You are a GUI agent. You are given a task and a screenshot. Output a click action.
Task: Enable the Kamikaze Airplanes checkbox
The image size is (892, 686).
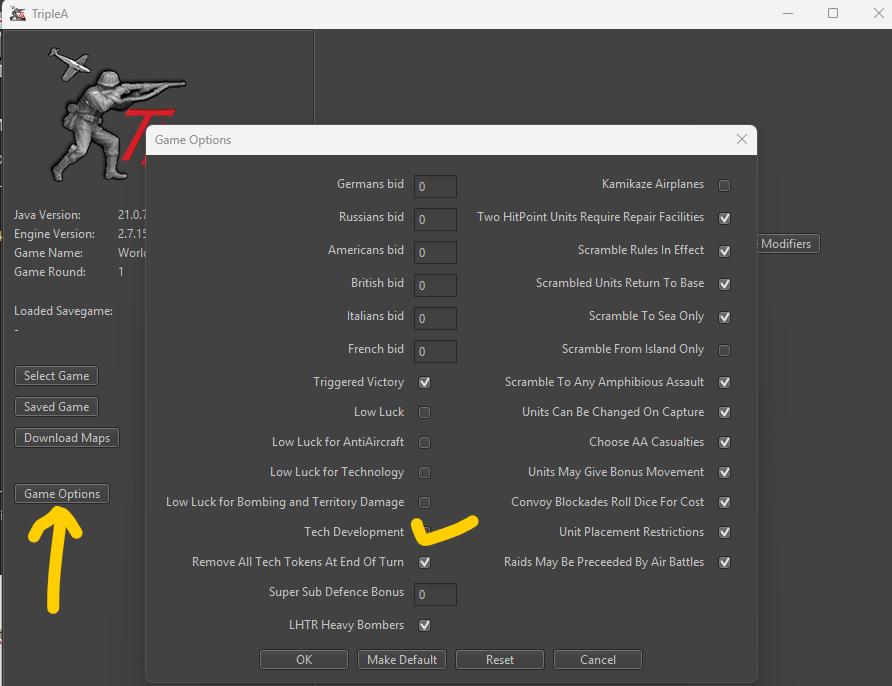(x=724, y=185)
